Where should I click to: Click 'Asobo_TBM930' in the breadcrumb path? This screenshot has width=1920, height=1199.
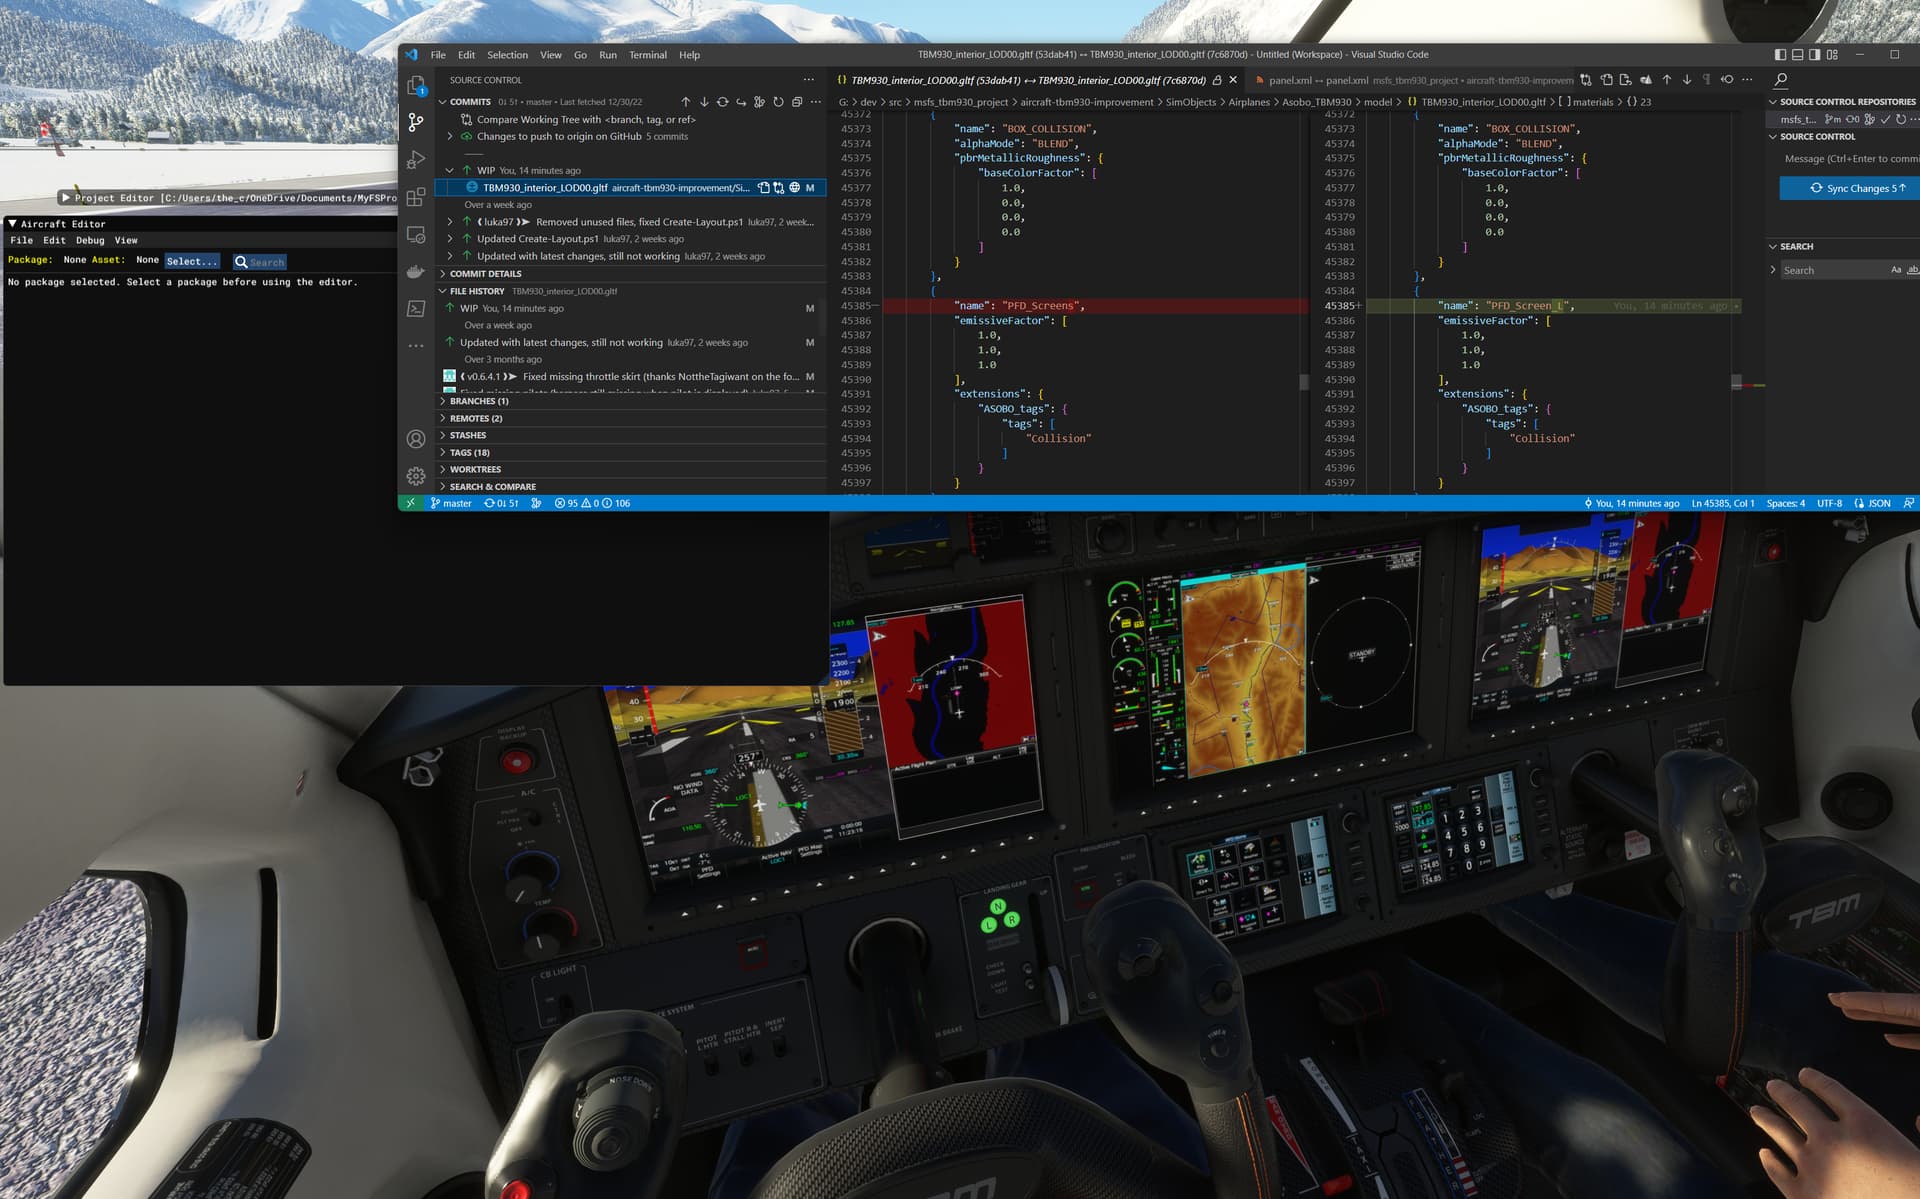pyautogui.click(x=1317, y=102)
